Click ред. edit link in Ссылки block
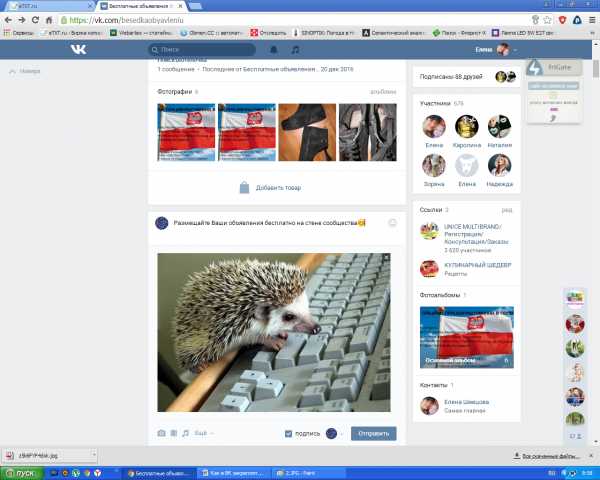The width and height of the screenshot is (600, 480). (x=507, y=210)
